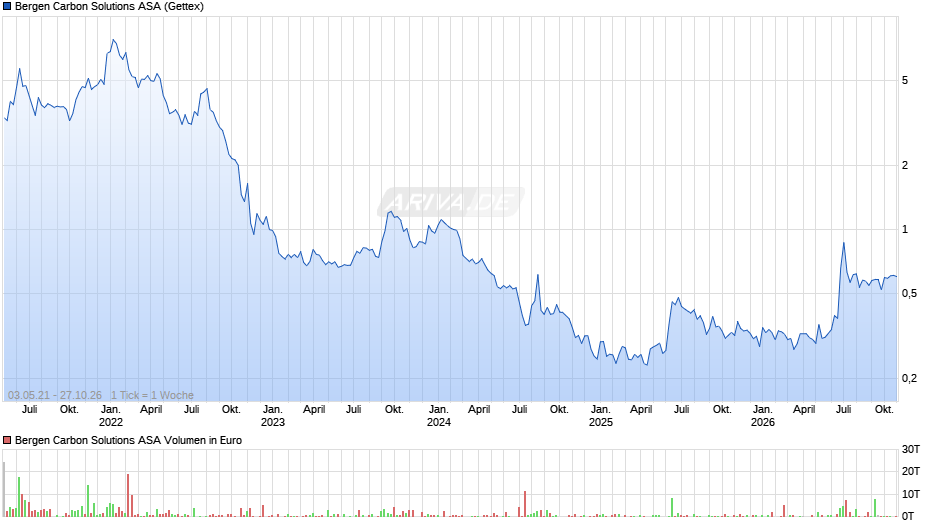Click the '1 Tick = 1 Woche' label
Viewport: 940px width, 526px height.
(152, 395)
